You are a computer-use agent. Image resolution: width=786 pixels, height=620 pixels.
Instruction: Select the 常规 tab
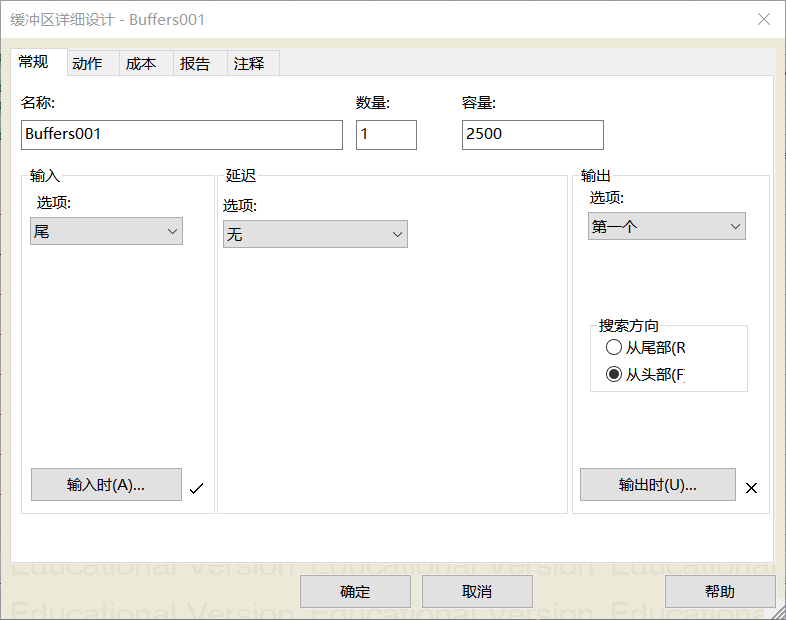(33, 62)
